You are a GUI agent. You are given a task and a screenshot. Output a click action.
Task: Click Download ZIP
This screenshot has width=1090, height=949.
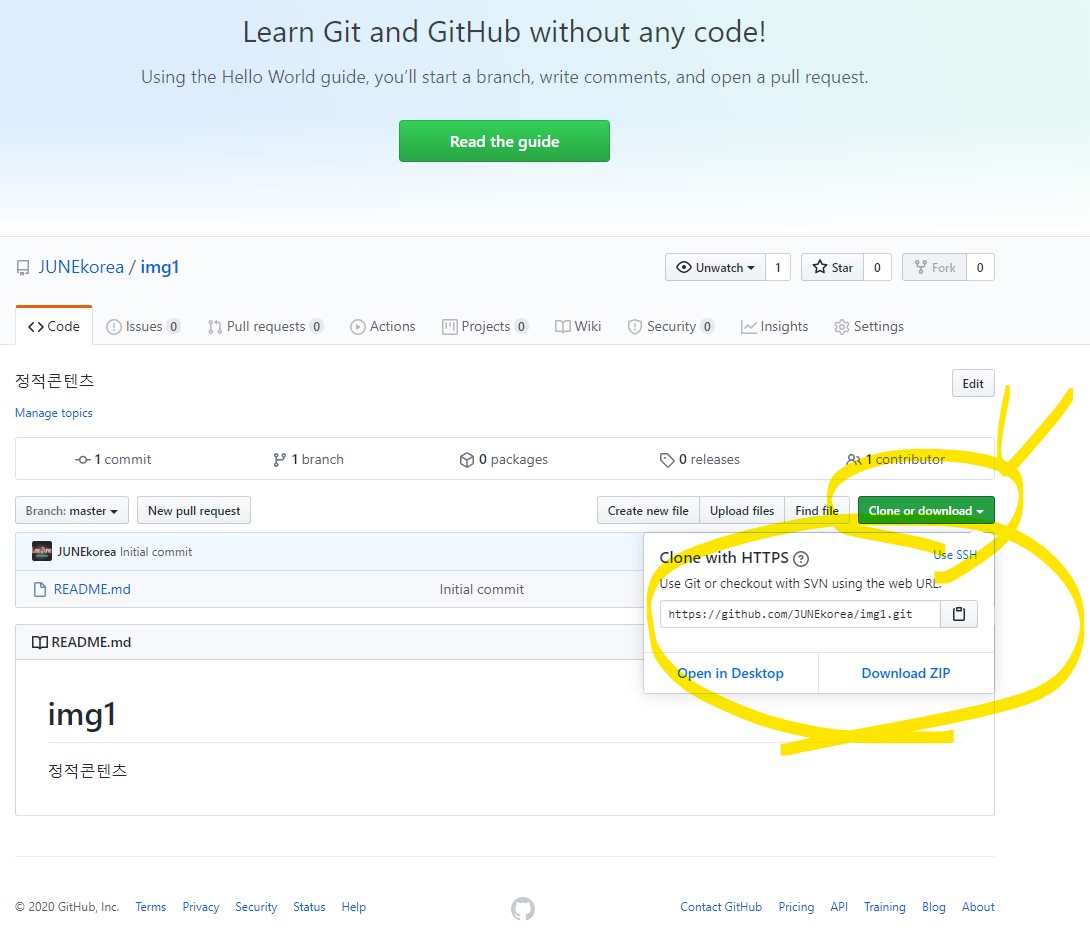click(x=906, y=673)
